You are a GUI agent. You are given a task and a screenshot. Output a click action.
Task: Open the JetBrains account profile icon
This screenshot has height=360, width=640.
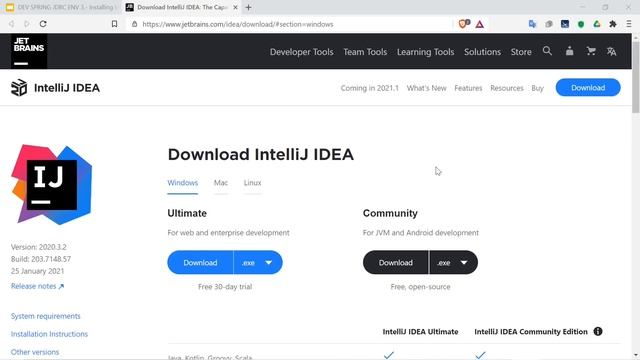tap(569, 51)
